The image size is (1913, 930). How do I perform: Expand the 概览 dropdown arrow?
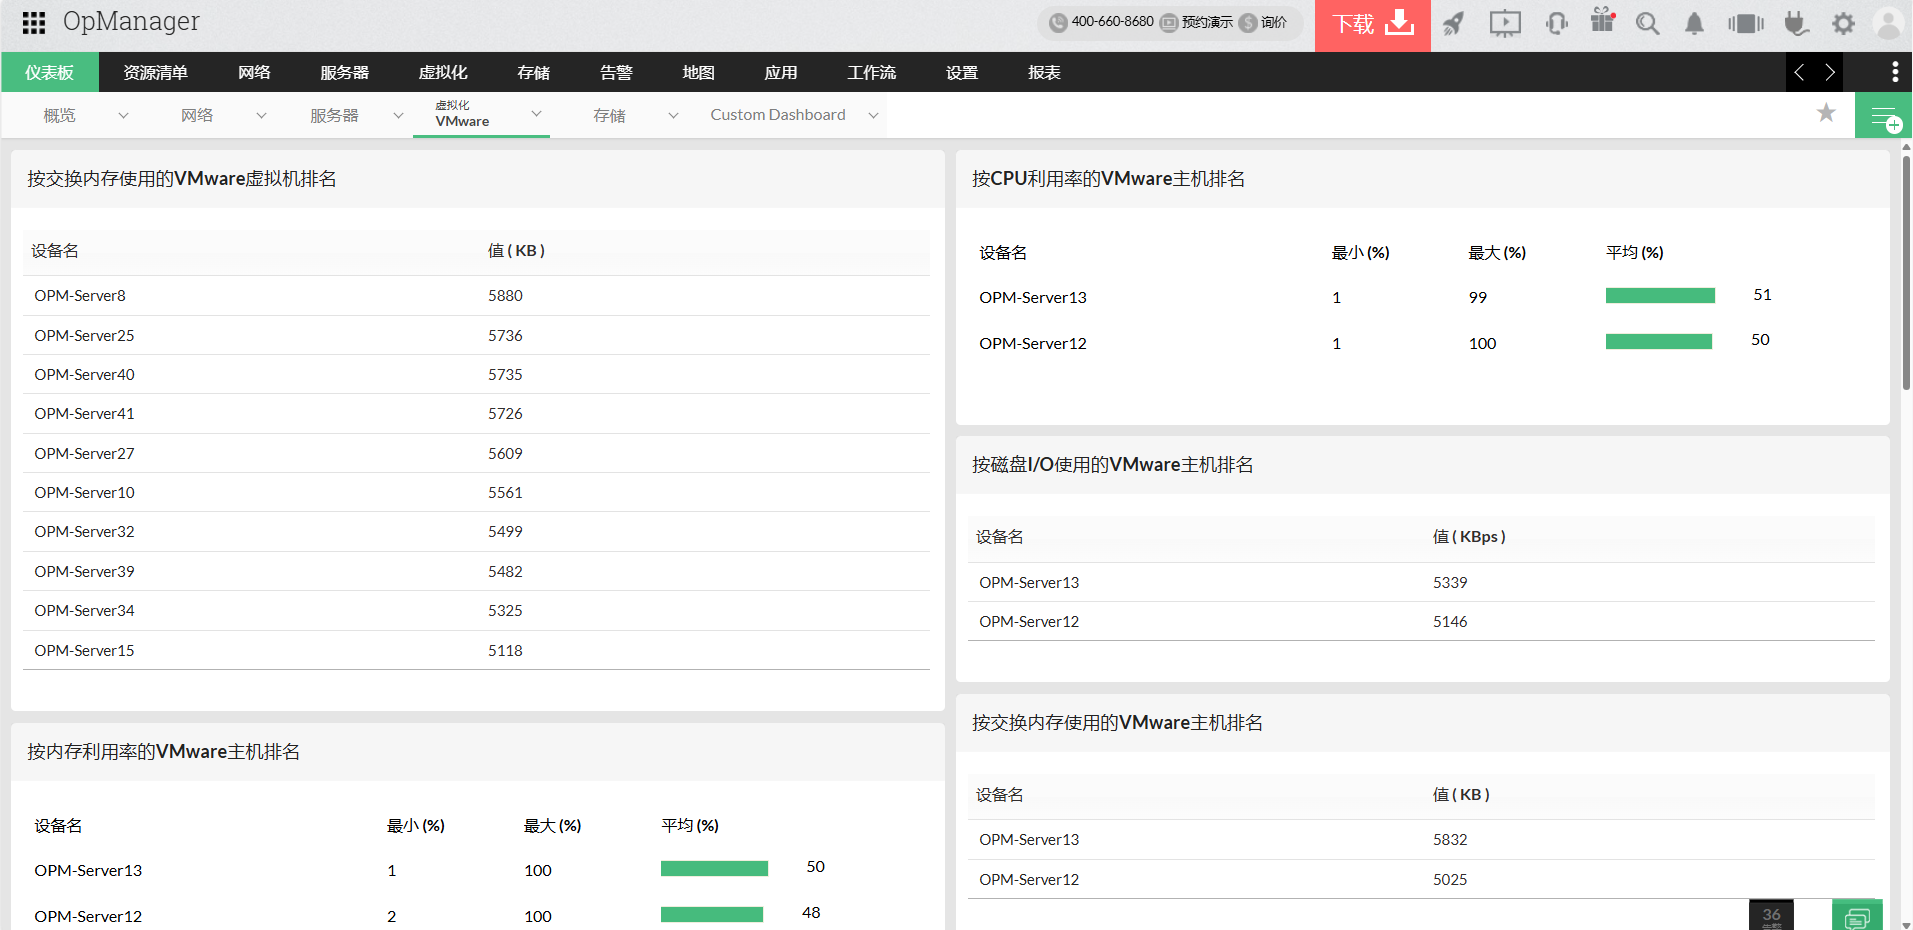click(123, 116)
